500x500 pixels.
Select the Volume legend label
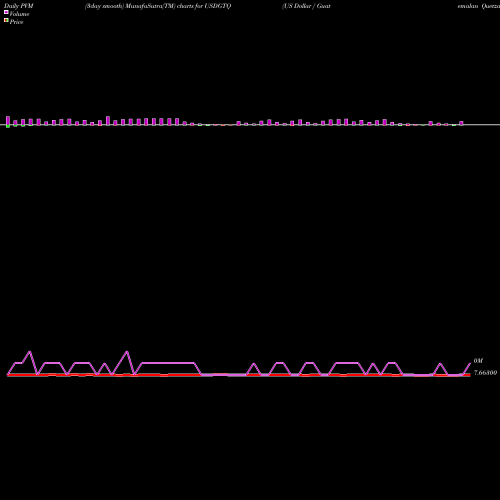pos(19,14)
